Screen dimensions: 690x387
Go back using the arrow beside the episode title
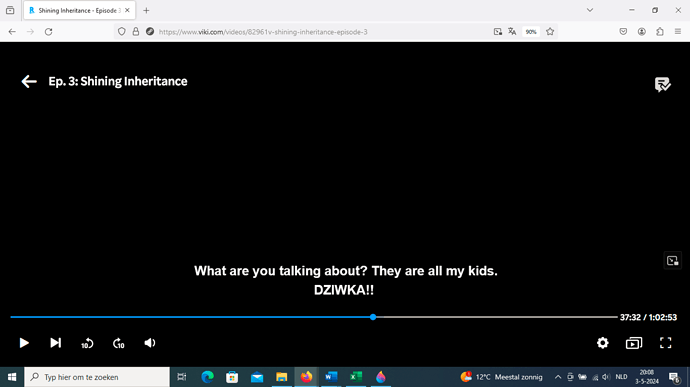(29, 81)
